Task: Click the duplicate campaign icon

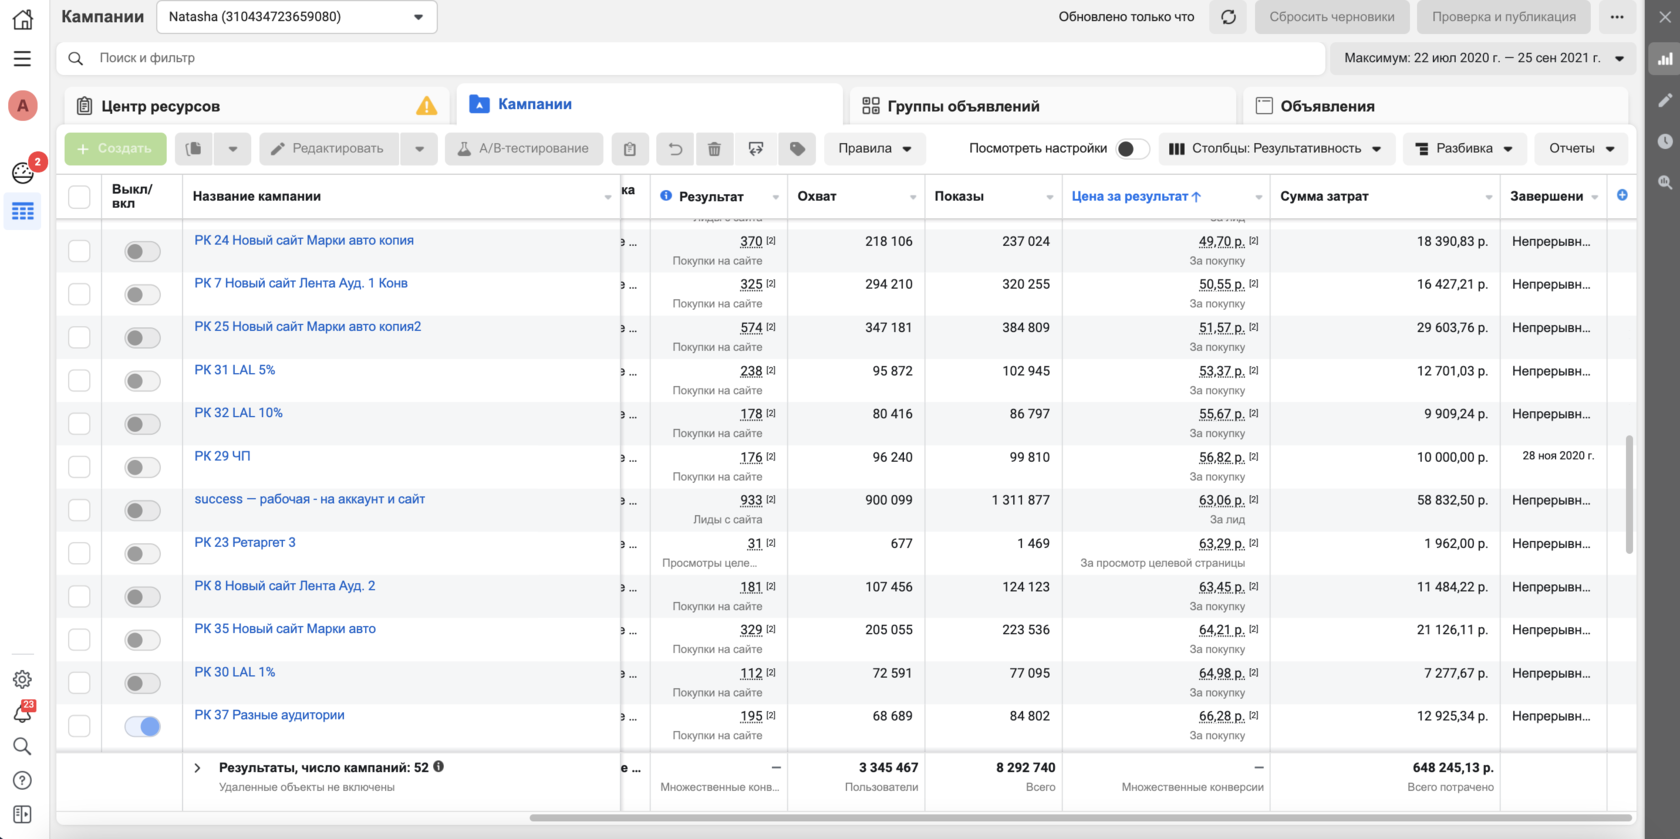Action: (x=194, y=149)
